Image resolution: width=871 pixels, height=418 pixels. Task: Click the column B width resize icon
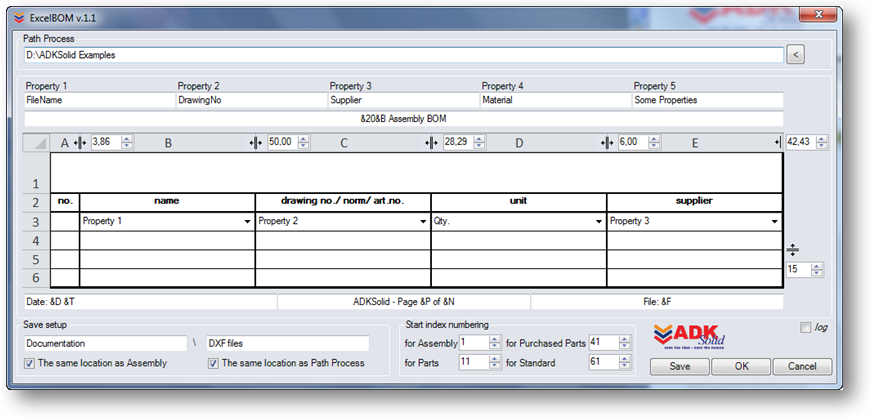pyautogui.click(x=256, y=143)
